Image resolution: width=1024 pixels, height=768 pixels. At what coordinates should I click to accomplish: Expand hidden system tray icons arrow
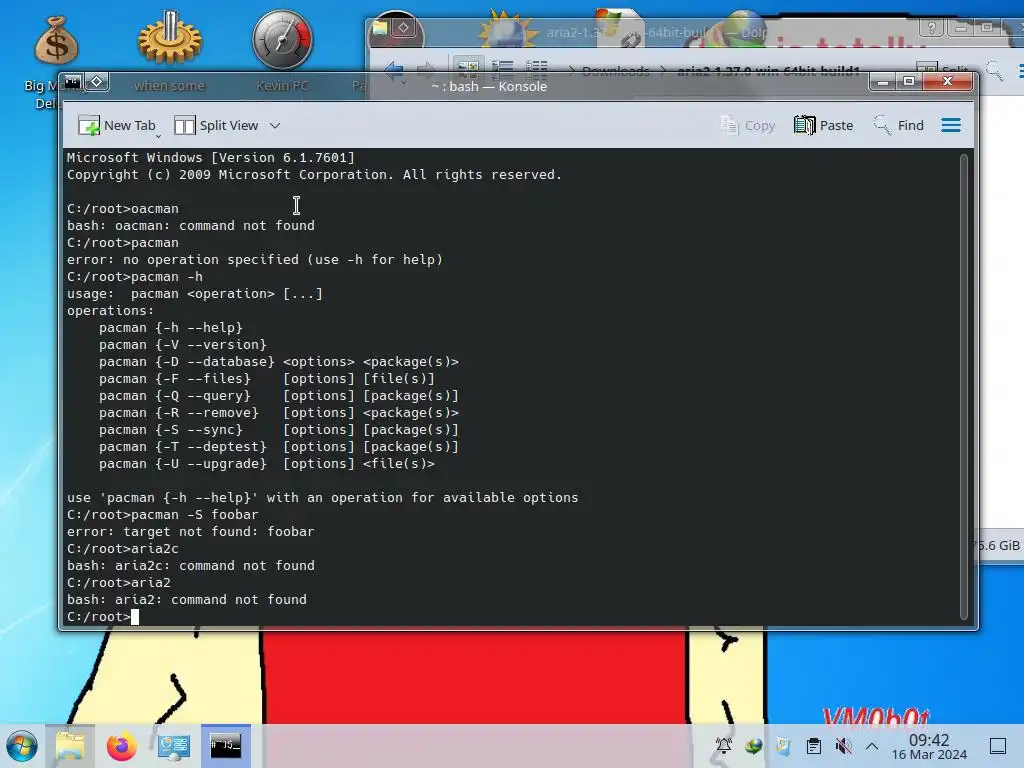click(872, 746)
